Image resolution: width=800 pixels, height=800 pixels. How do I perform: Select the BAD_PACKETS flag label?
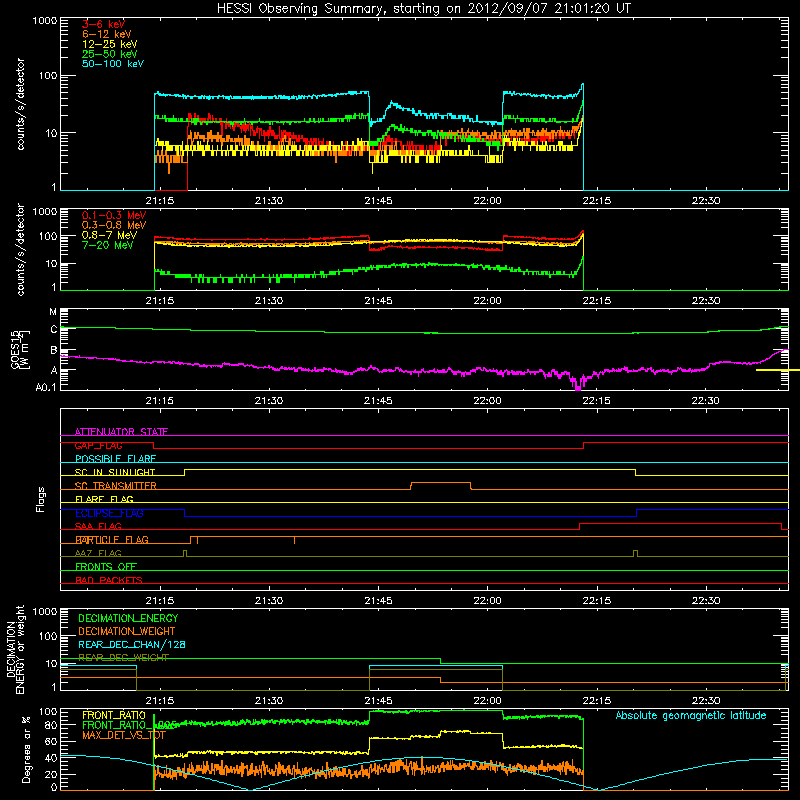pyautogui.click(x=109, y=580)
